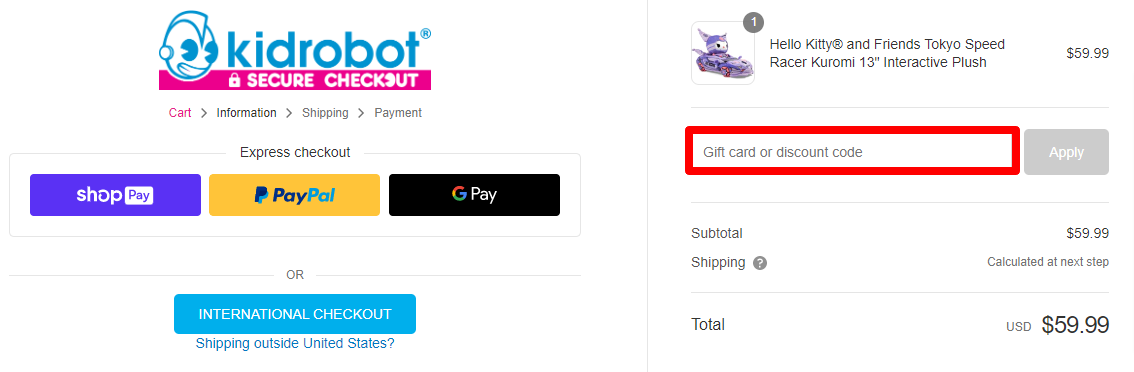Image resolution: width=1134 pixels, height=372 pixels.
Task: Open the Shipping outside United States link
Action: tap(295, 343)
